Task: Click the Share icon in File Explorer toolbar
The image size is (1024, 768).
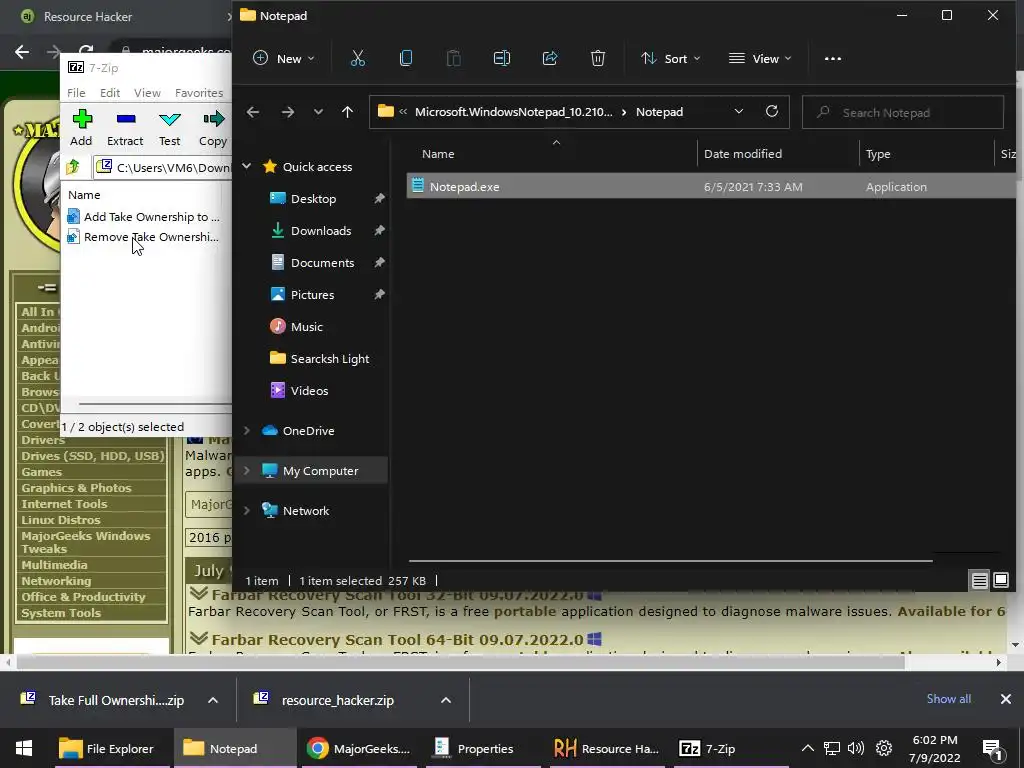Action: (550, 58)
